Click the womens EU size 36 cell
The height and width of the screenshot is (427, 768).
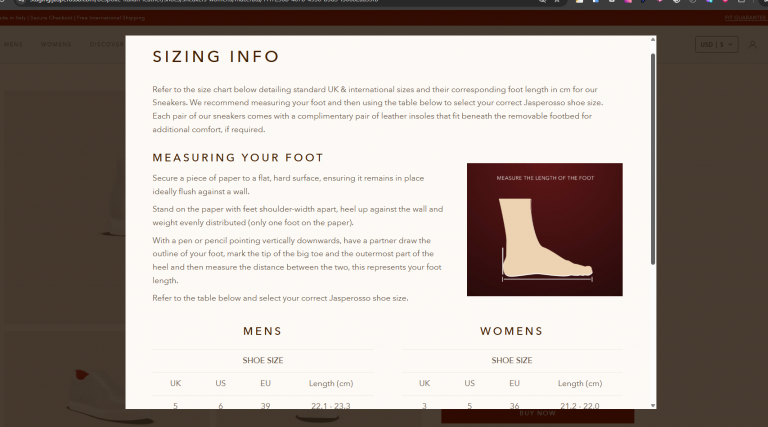point(514,405)
